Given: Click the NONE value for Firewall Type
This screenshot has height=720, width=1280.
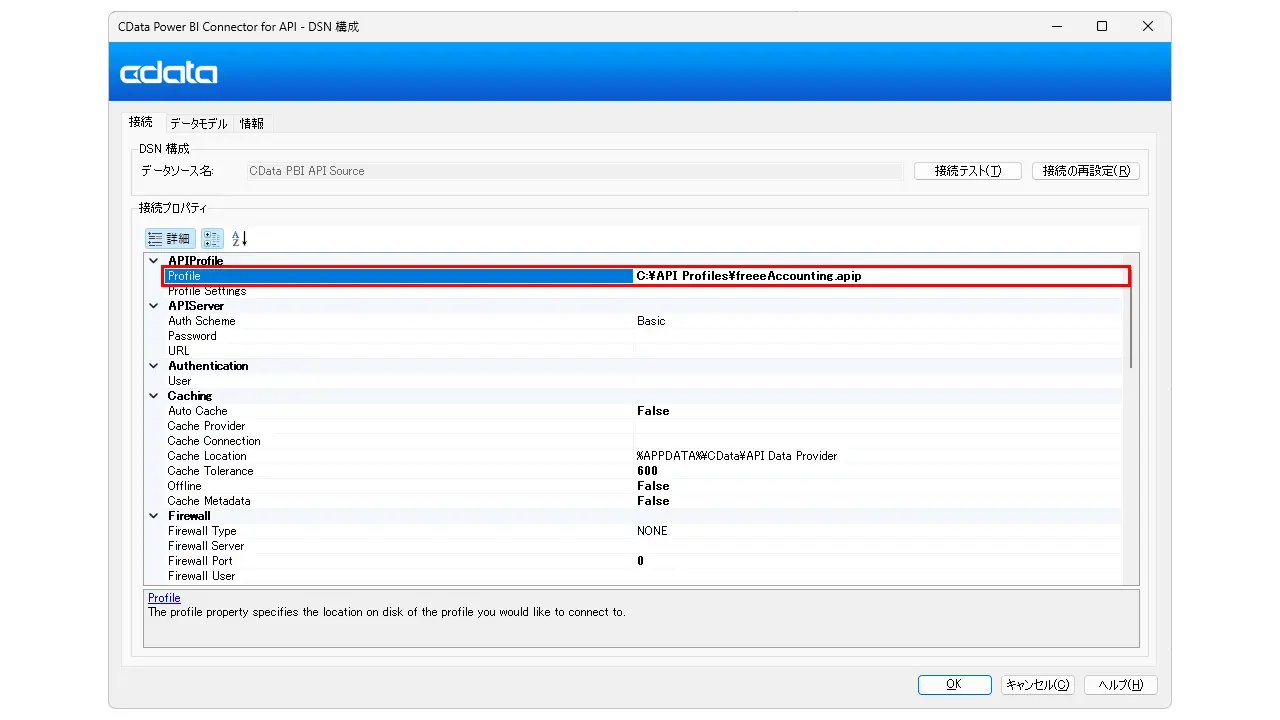Looking at the screenshot, I should [x=652, y=531].
